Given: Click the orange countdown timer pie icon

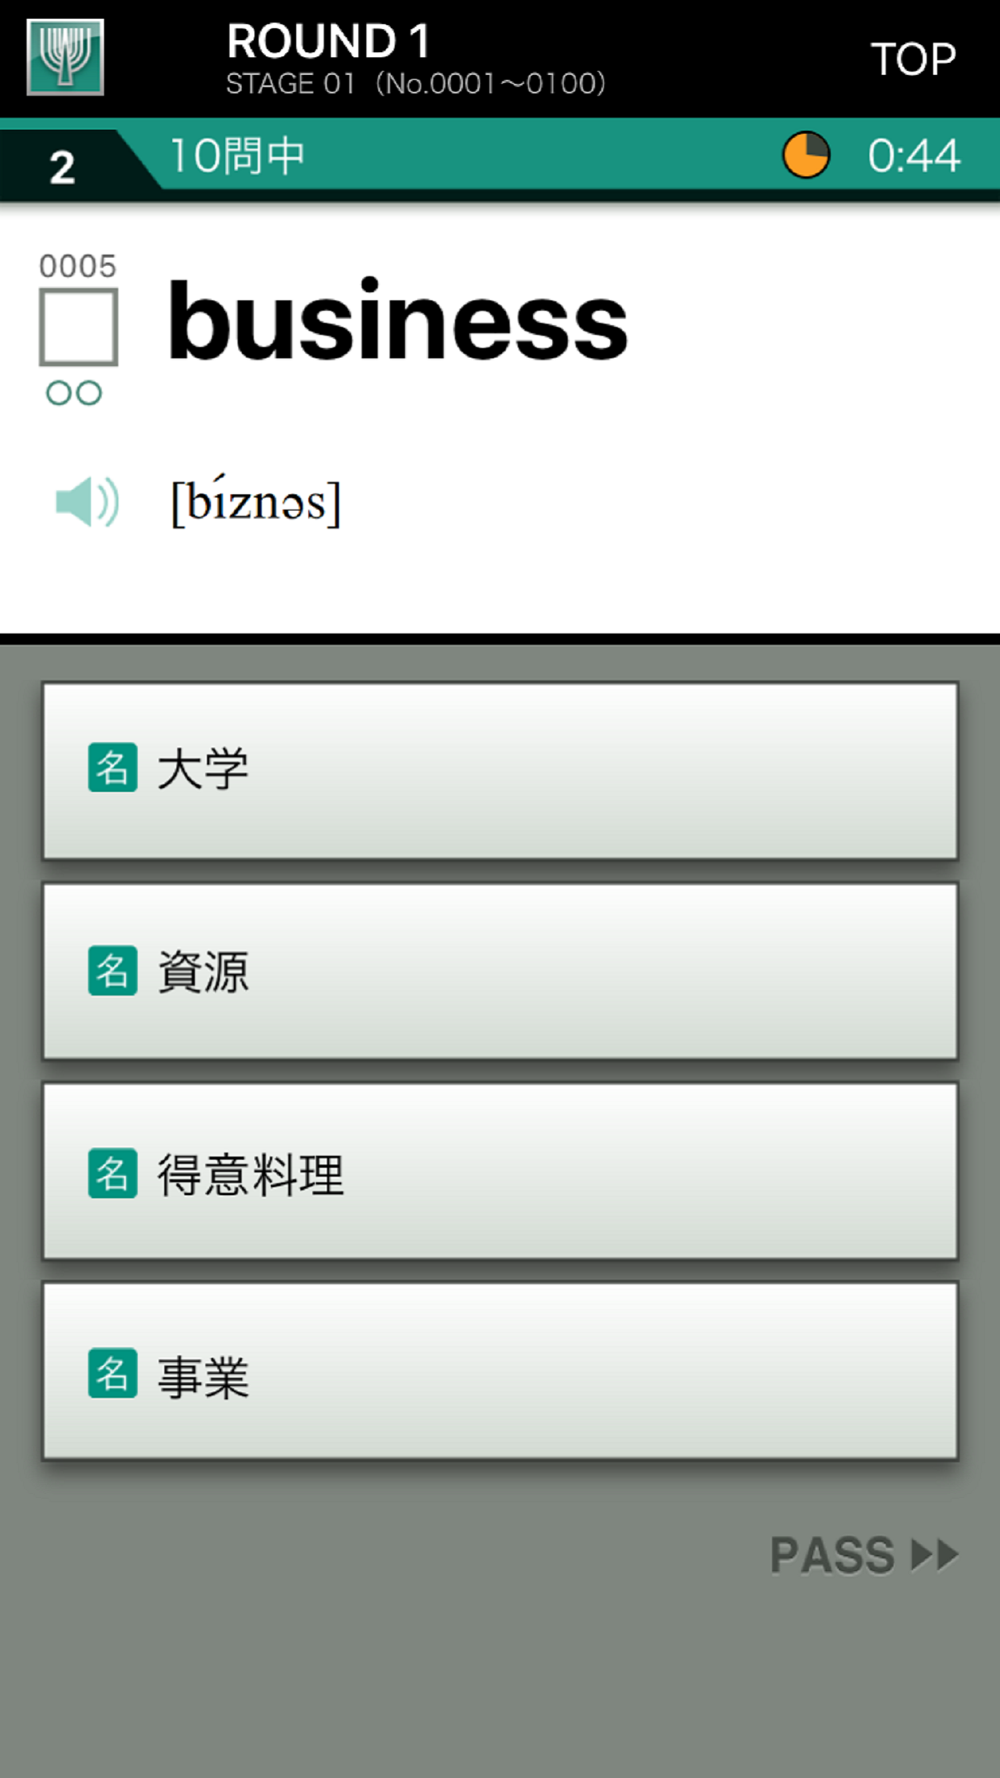Looking at the screenshot, I should 805,155.
